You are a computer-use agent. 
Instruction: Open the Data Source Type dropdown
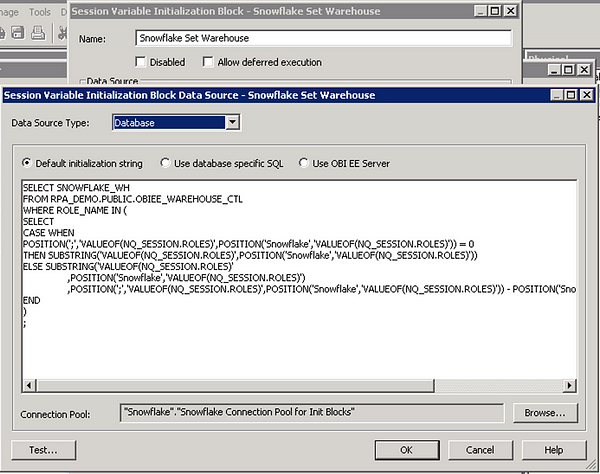point(233,122)
